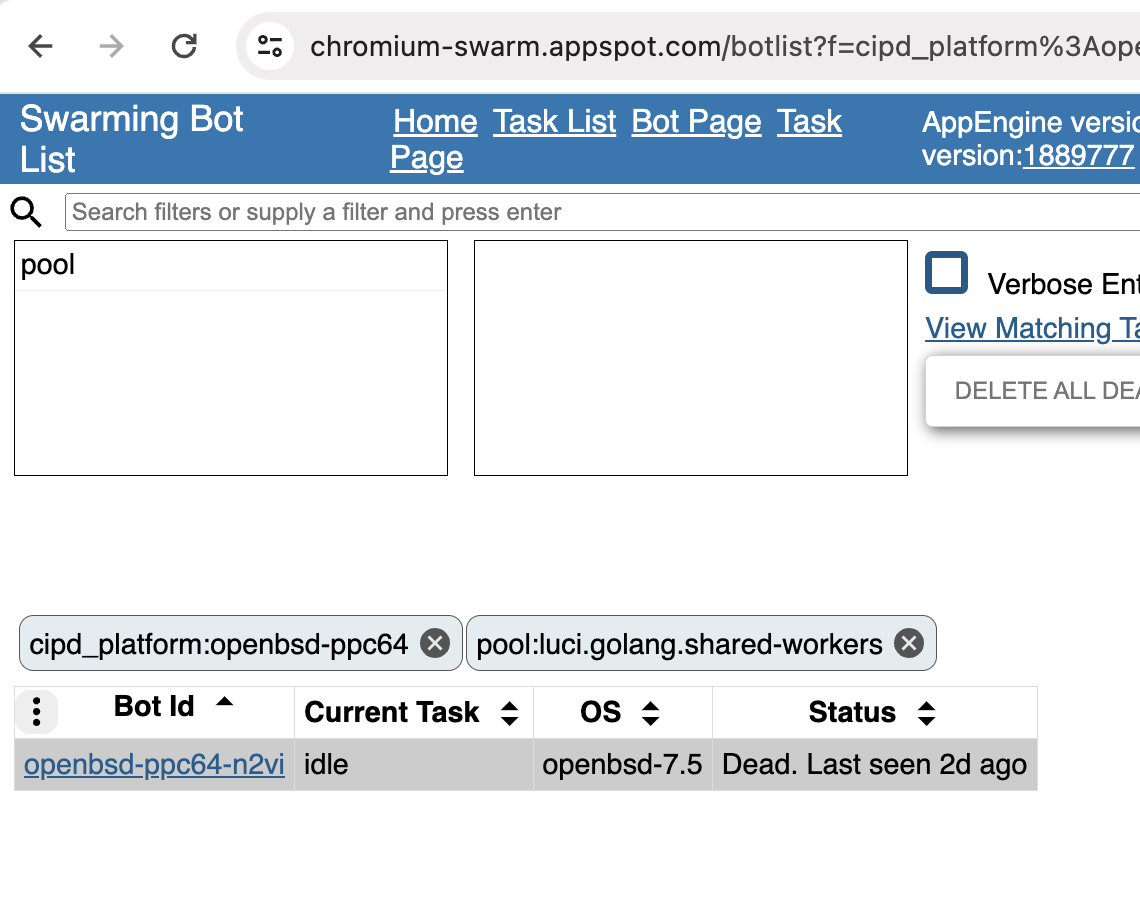Open the Task List link
The height and width of the screenshot is (916, 1140).
(555, 121)
